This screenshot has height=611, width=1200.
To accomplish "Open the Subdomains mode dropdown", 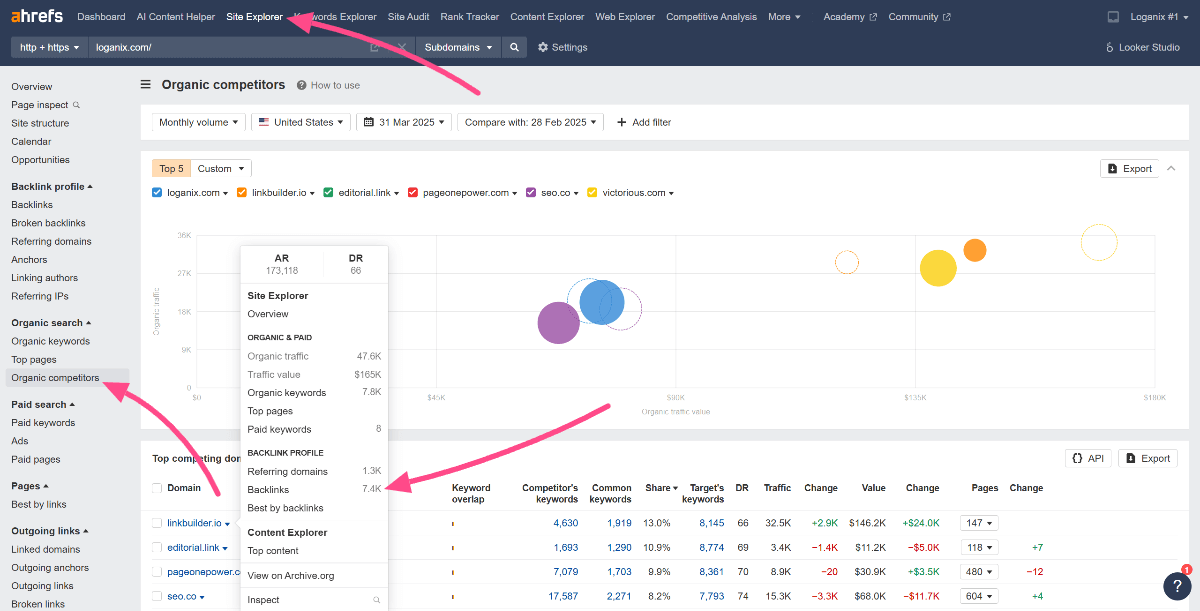I will 458,47.
